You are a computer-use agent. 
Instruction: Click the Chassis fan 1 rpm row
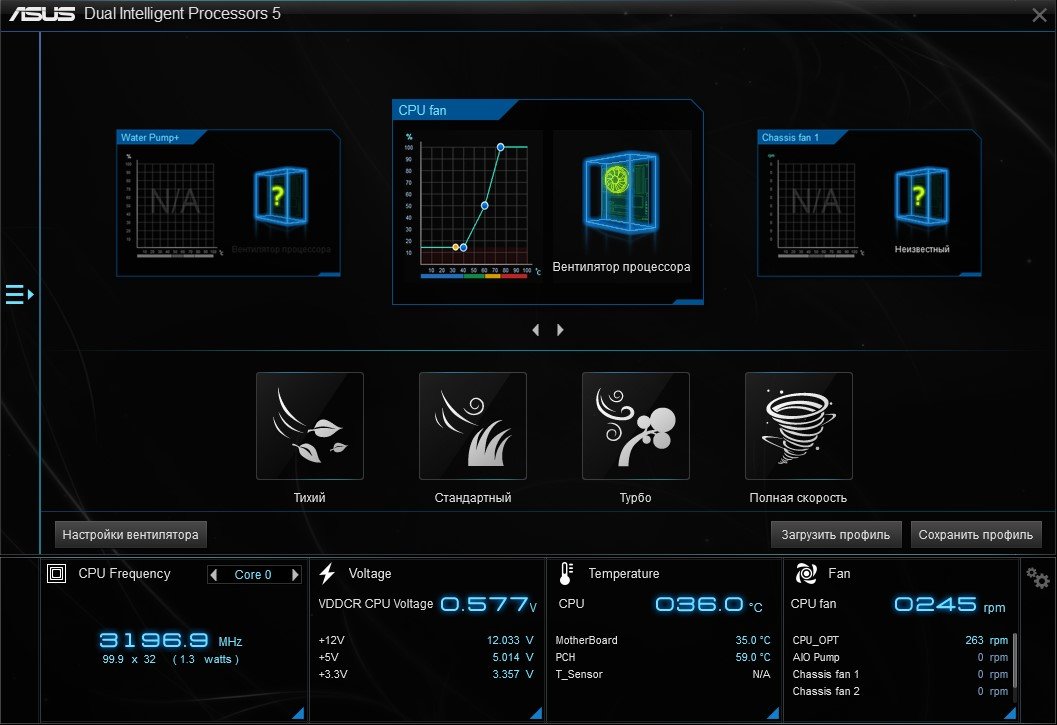point(900,674)
